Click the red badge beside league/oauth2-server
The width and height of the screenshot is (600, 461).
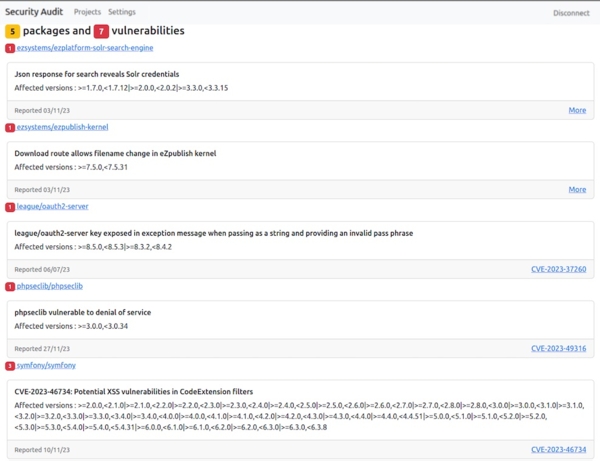[x=10, y=207]
